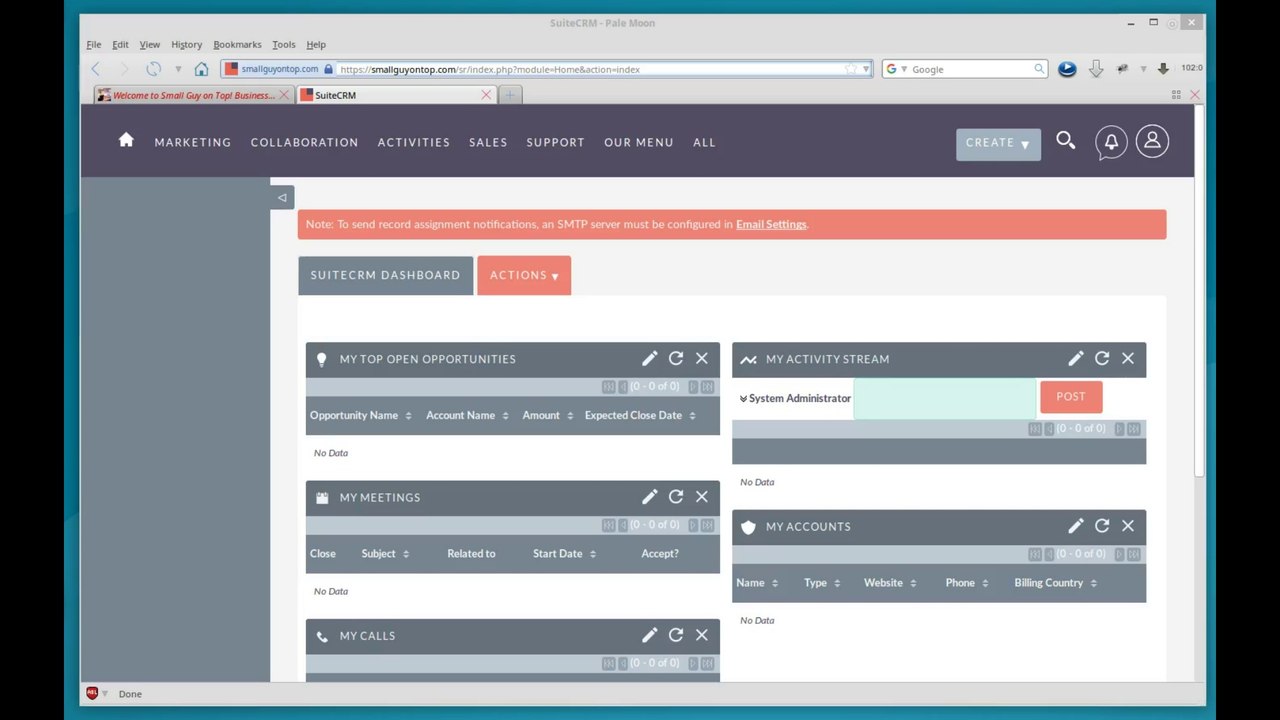Edit the My Accounts dashlet
Screen dimensions: 1280x720
point(1076,525)
